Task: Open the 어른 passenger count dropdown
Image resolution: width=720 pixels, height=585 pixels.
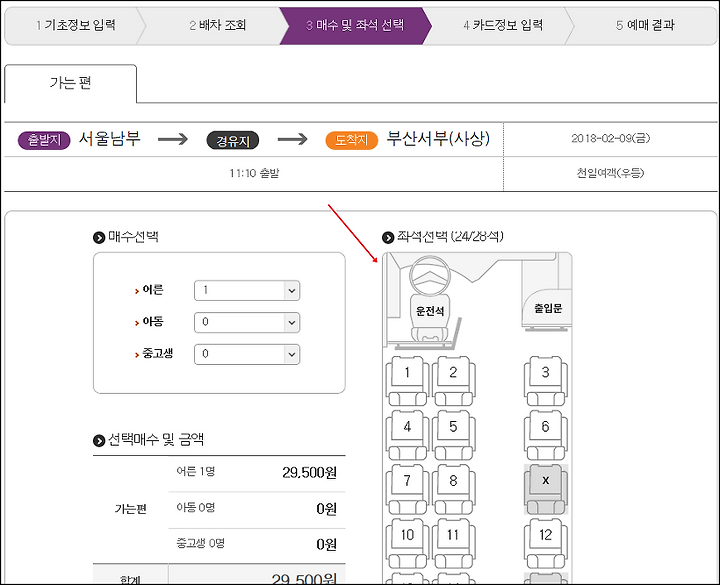Action: [247, 291]
